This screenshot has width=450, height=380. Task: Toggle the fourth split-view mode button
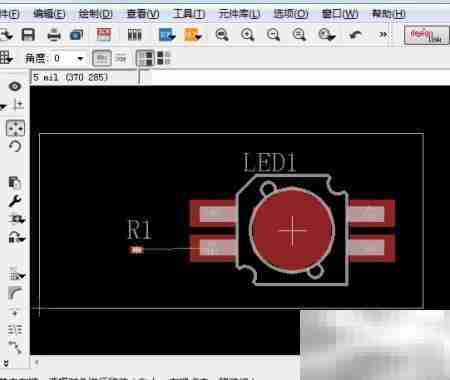[x=163, y=58]
